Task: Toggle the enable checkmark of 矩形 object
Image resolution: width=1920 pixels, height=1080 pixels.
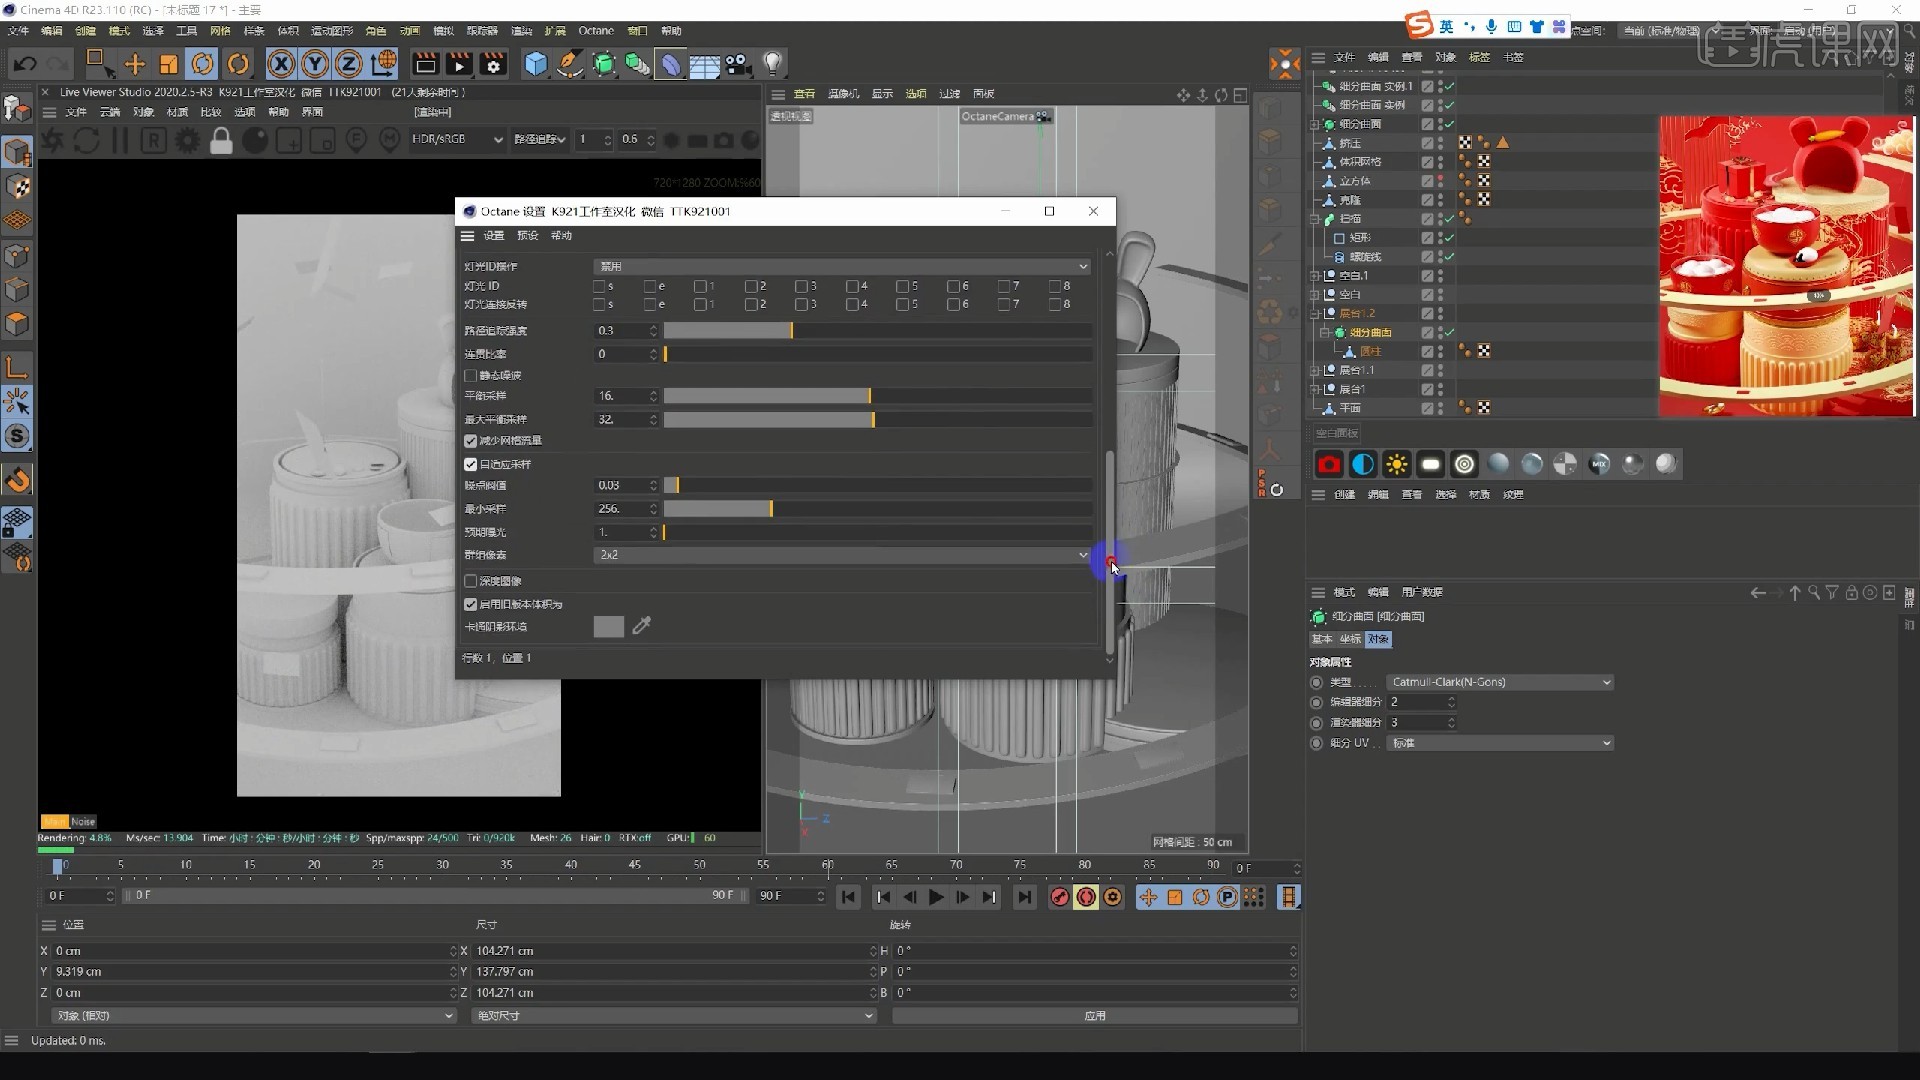Action: 1449,238
